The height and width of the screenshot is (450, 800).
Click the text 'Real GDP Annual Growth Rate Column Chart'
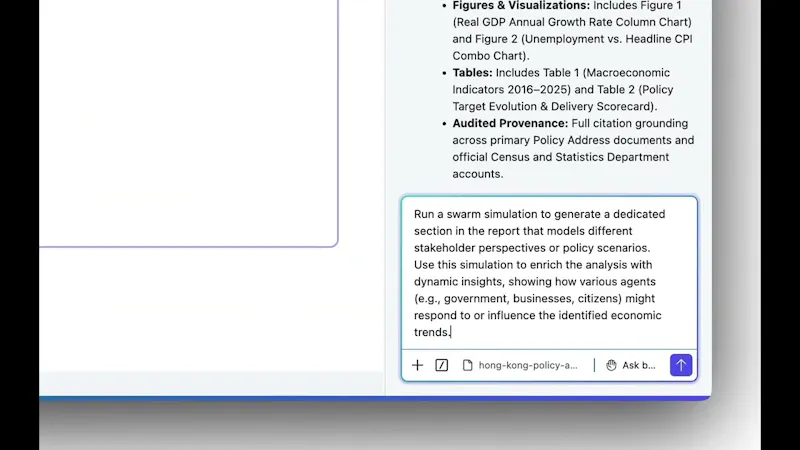coord(572,22)
